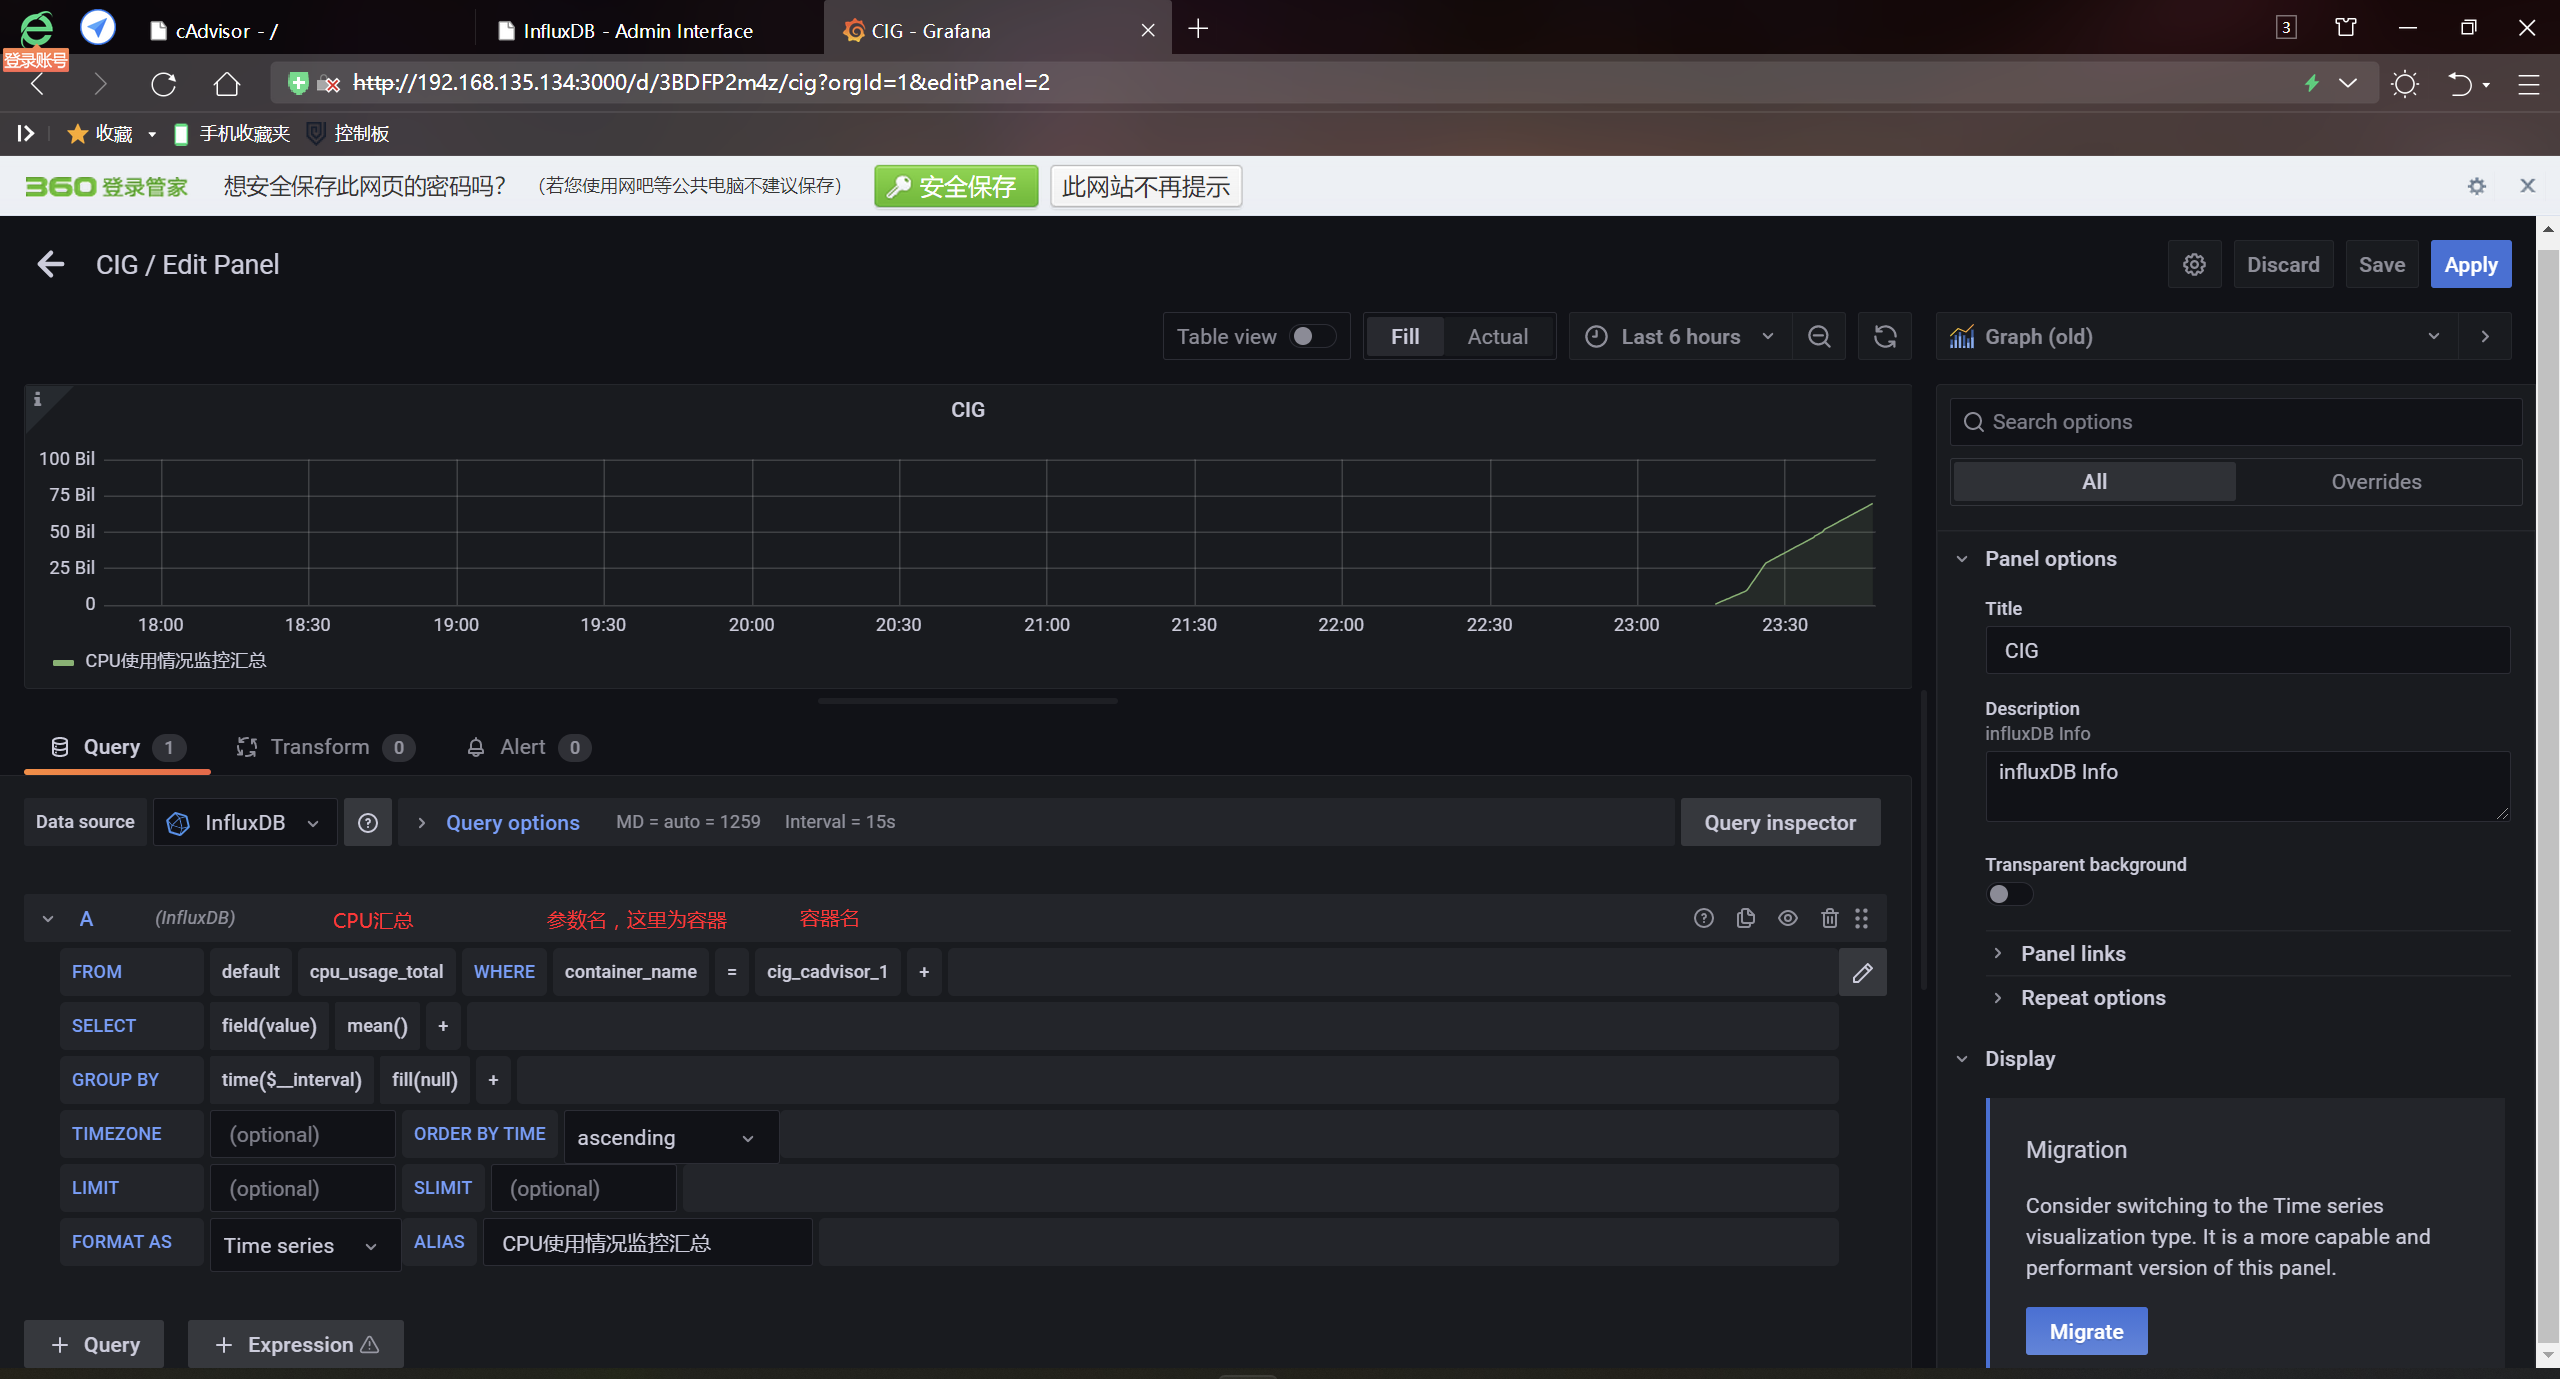Click the panel info 'i' icon
This screenshot has width=2560, height=1379.
37,399
